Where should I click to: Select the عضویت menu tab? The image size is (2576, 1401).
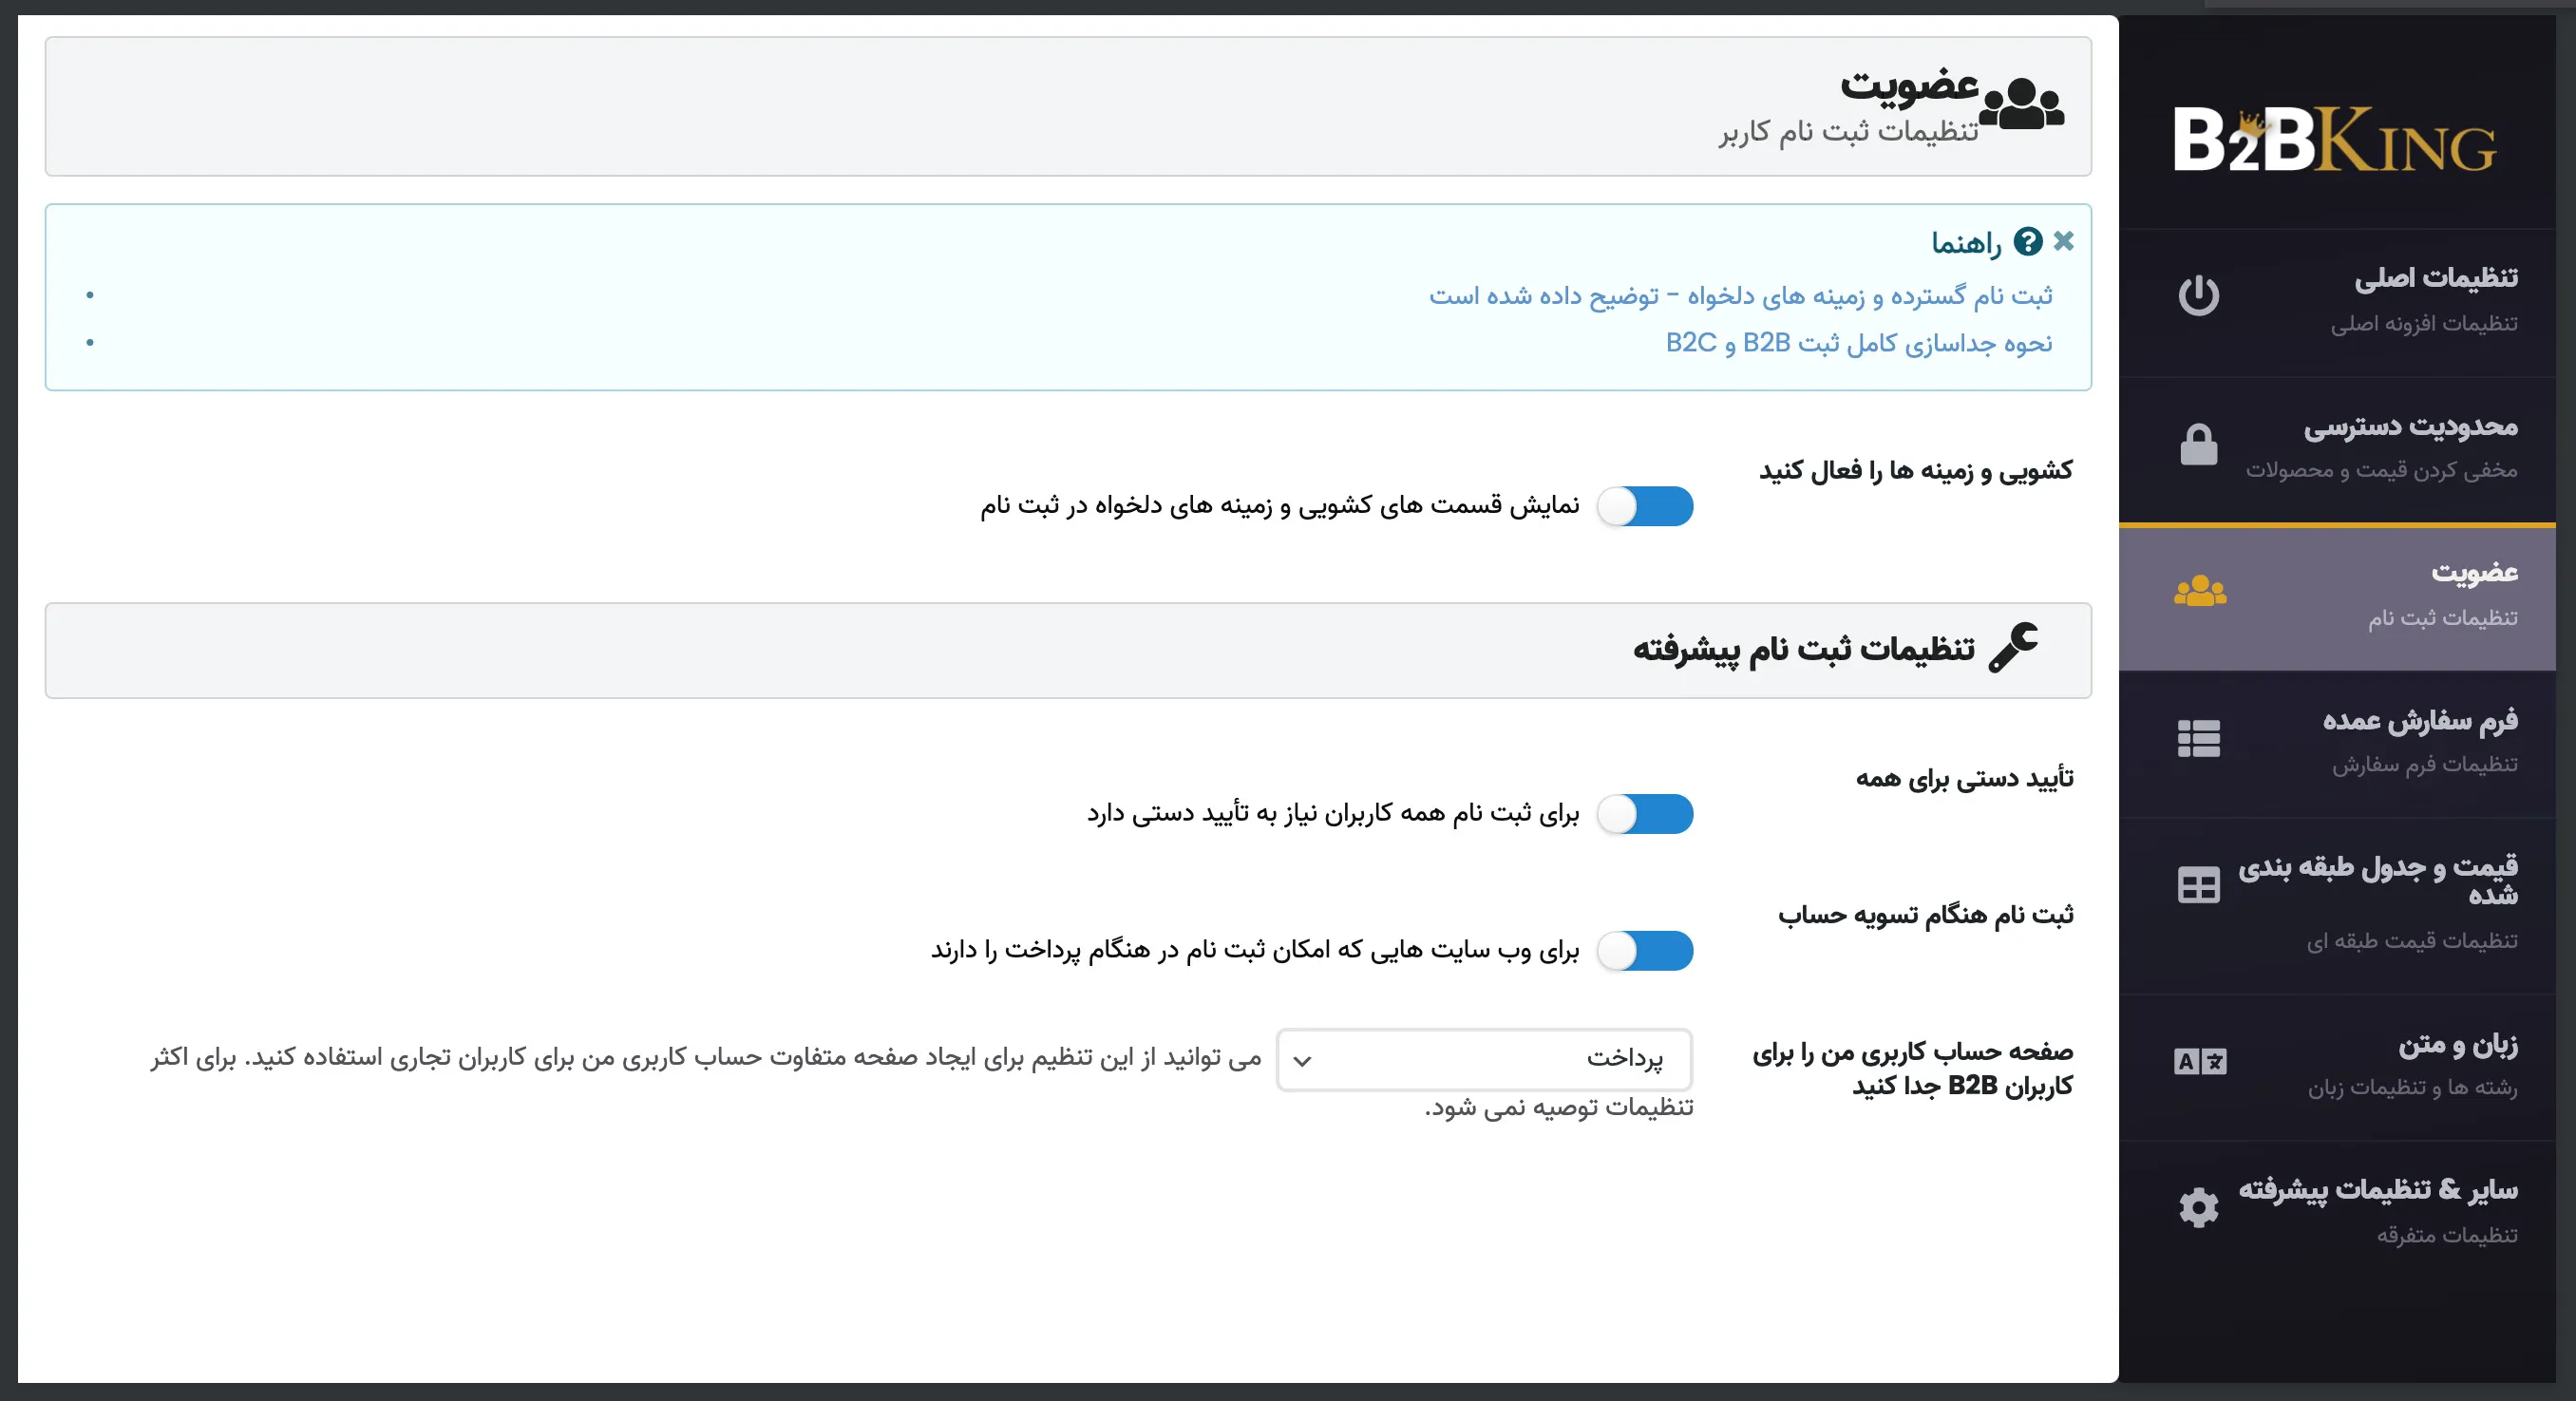pos(2337,597)
